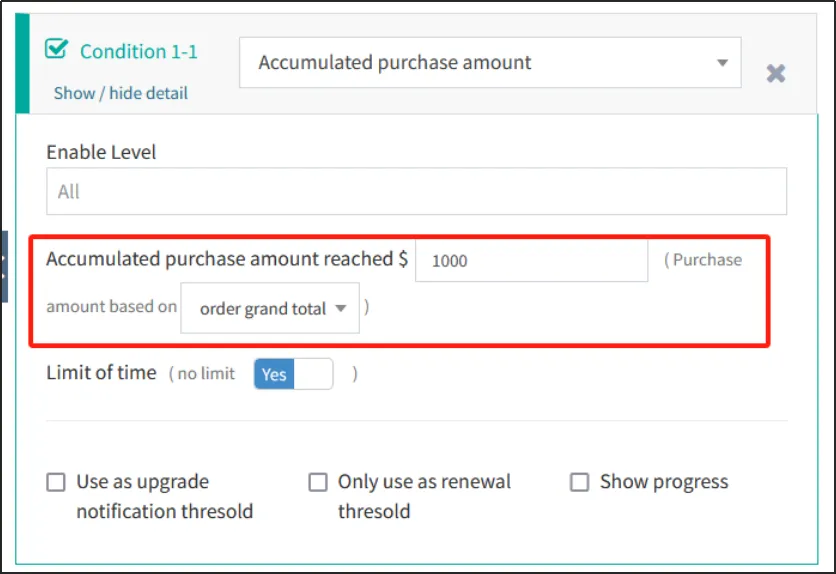
Task: Click the dark sidebar handle at the left edge
Action: click(4, 267)
